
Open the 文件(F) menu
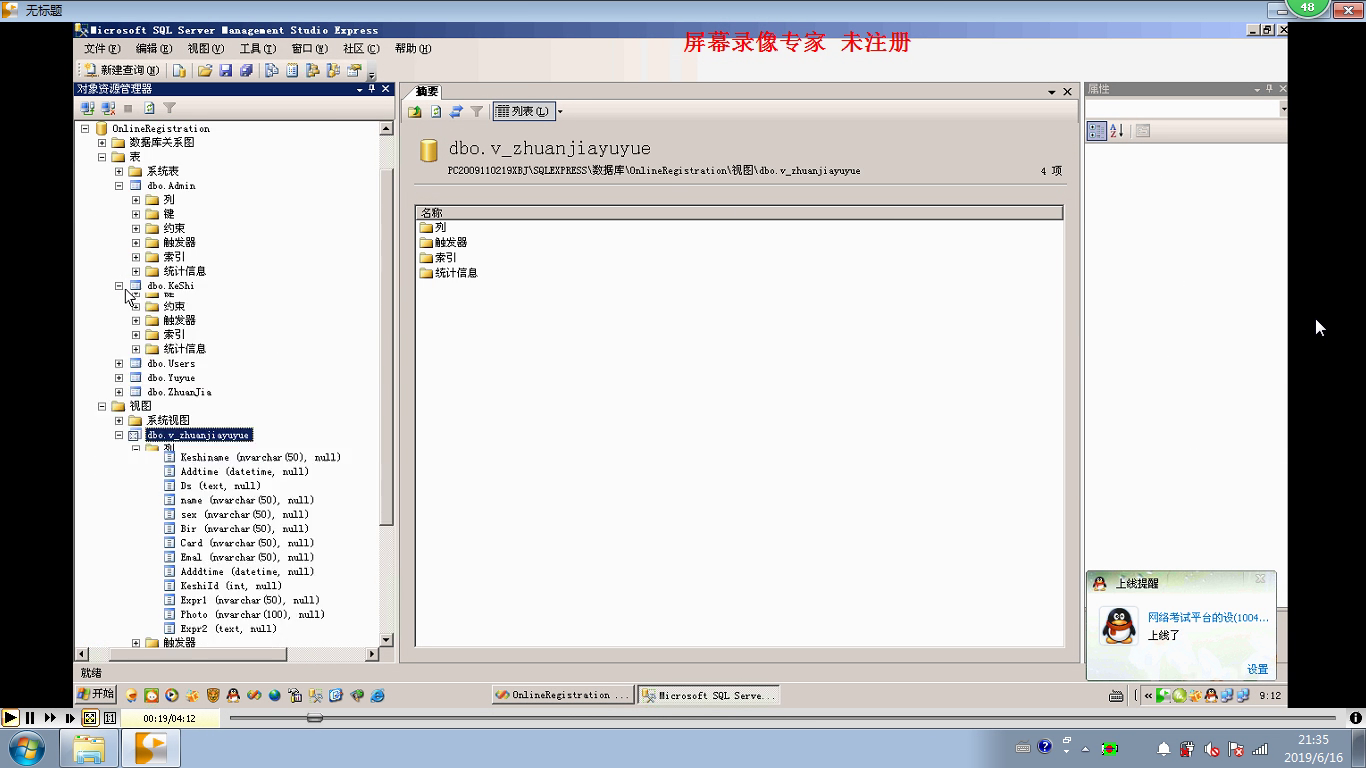point(102,48)
